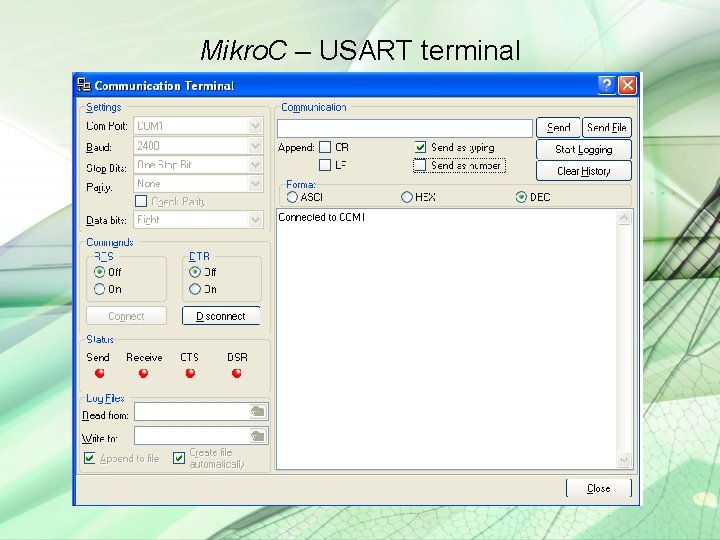Toggle the Check Parity checkbox

[141, 201]
